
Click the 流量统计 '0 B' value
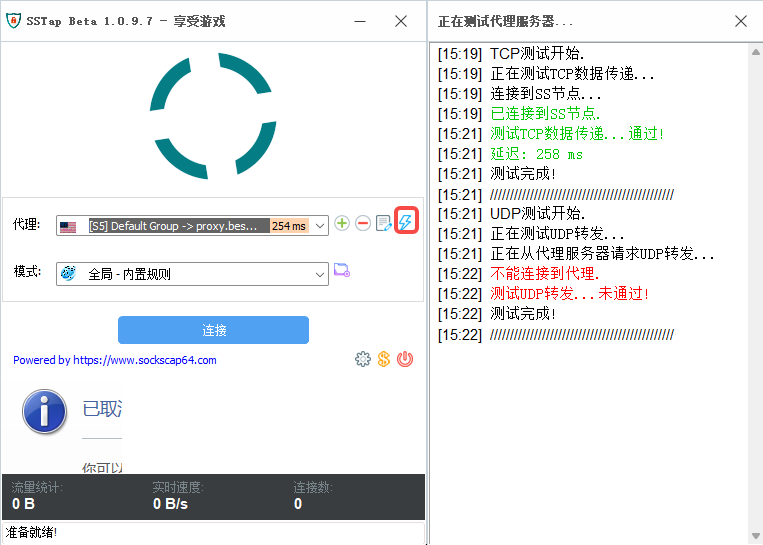coord(23,504)
